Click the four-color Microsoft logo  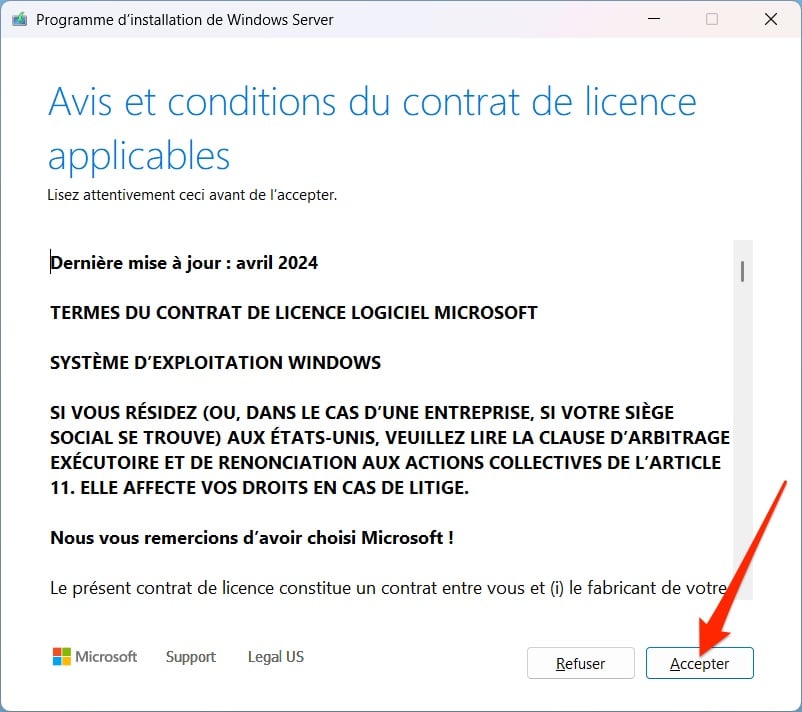[62, 656]
